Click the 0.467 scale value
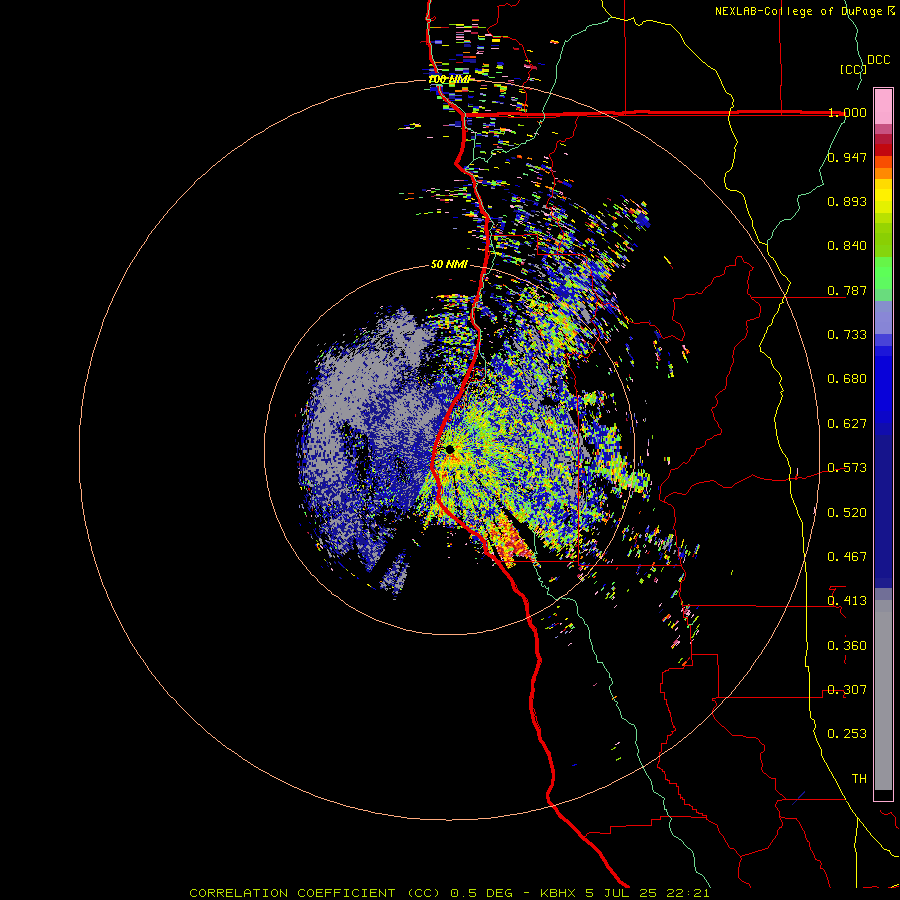This screenshot has width=900, height=900. click(x=847, y=557)
